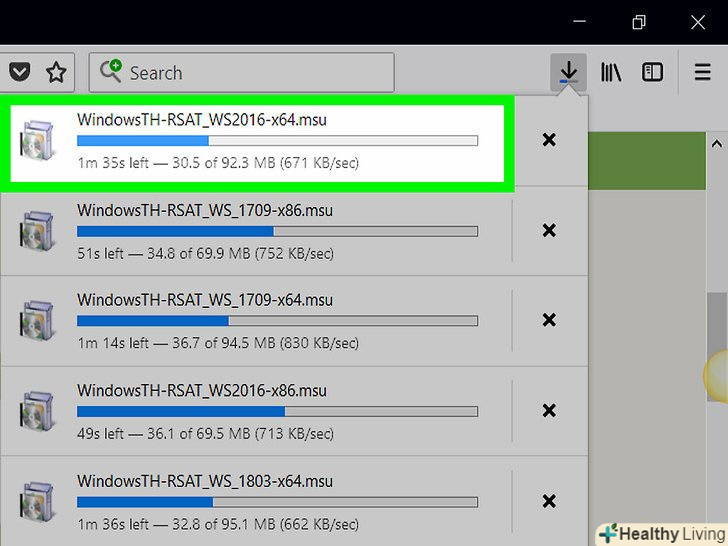Image resolution: width=728 pixels, height=546 pixels.
Task: Click status text '1m 14s left — 36.7 of 94.5 MB'
Action: tap(176, 343)
